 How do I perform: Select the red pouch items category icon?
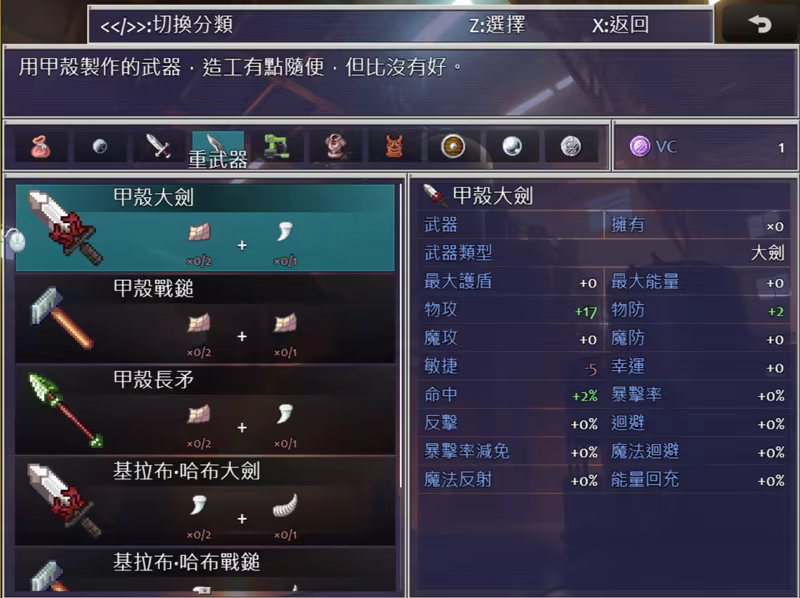(40, 147)
